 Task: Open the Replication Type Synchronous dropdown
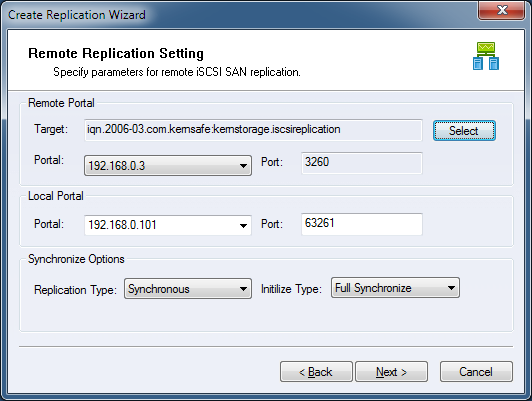coord(188,289)
